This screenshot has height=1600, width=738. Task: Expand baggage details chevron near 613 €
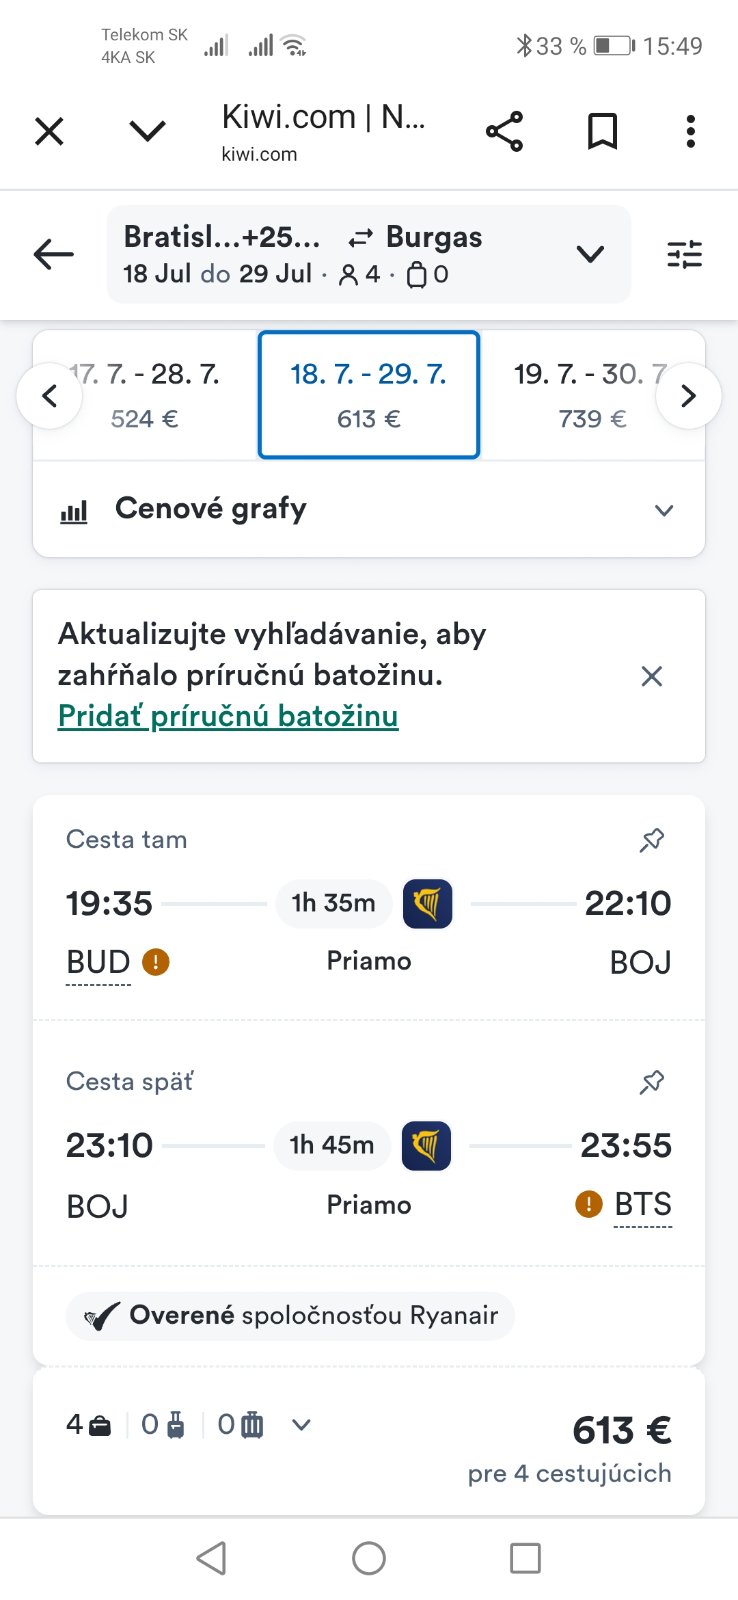(x=301, y=1425)
